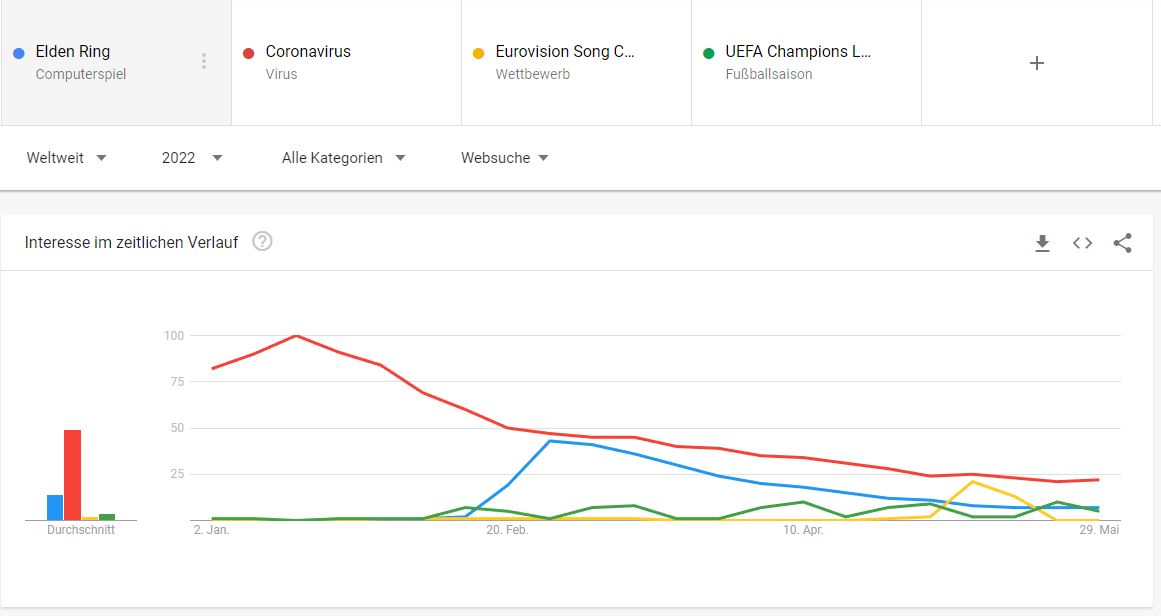Open the Websuche search type dropdown
1161x616 pixels.
point(504,158)
